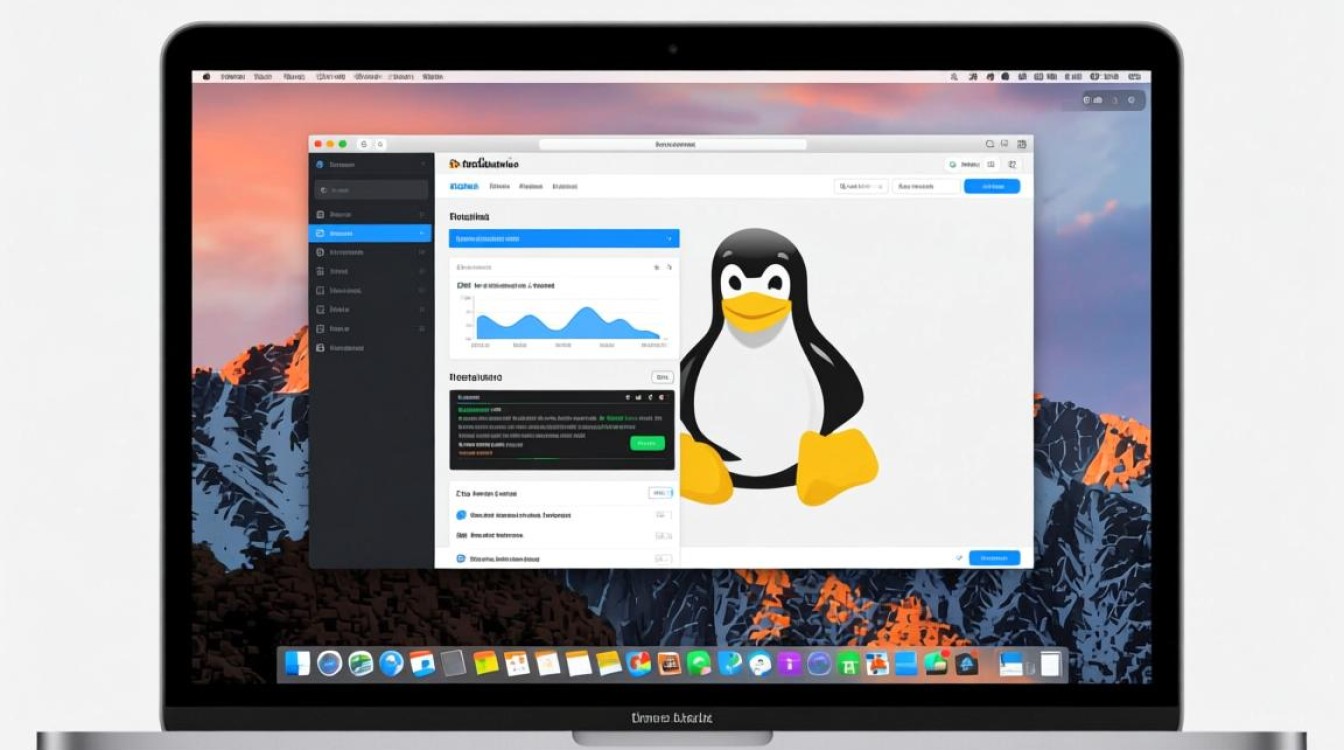Open the Apple menu in the menu bar

tap(208, 74)
